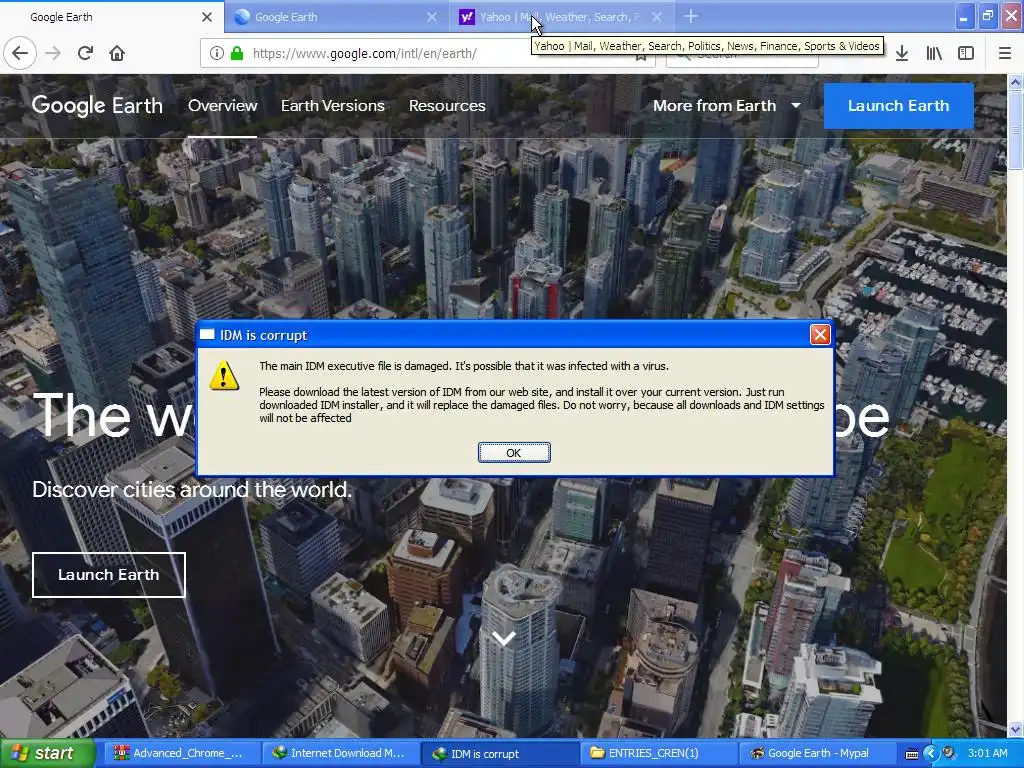The width and height of the screenshot is (1024, 768).
Task: Click OK in IDM is corrupt dialog
Action: (514, 453)
